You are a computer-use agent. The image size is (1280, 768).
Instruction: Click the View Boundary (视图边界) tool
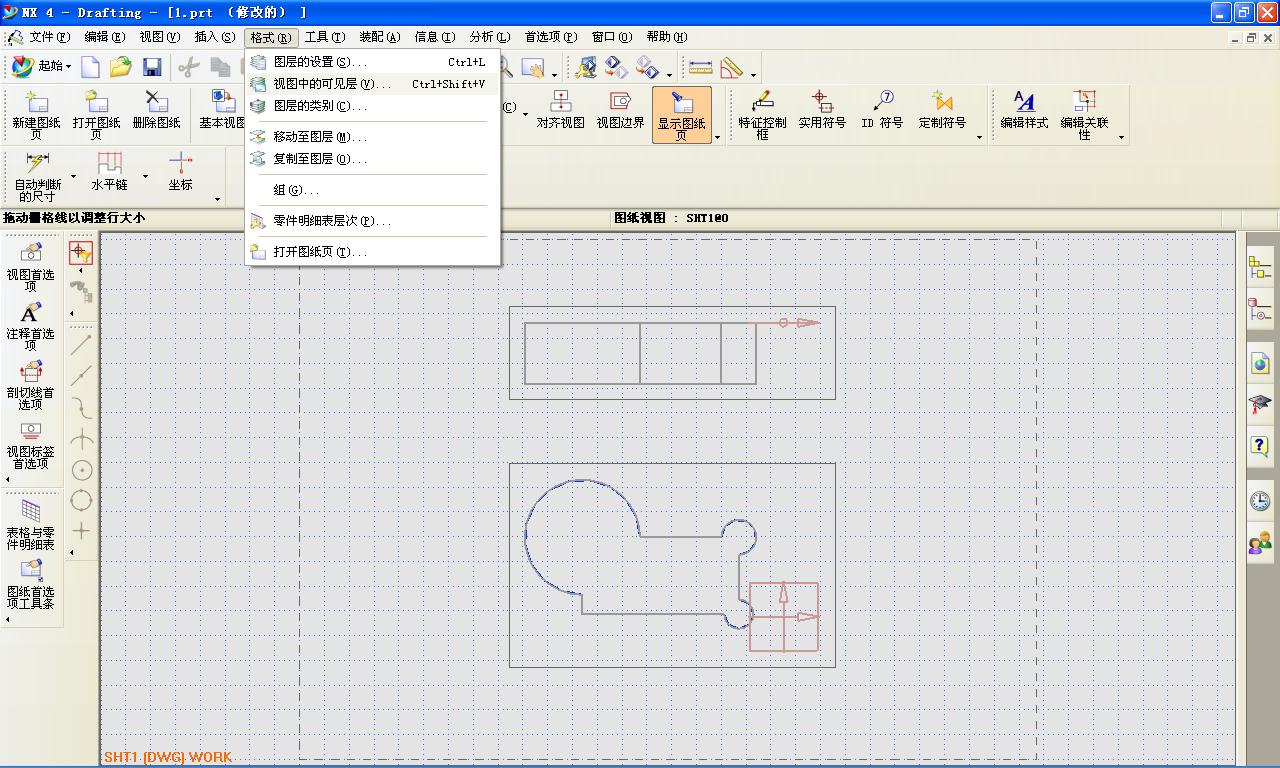tap(620, 110)
